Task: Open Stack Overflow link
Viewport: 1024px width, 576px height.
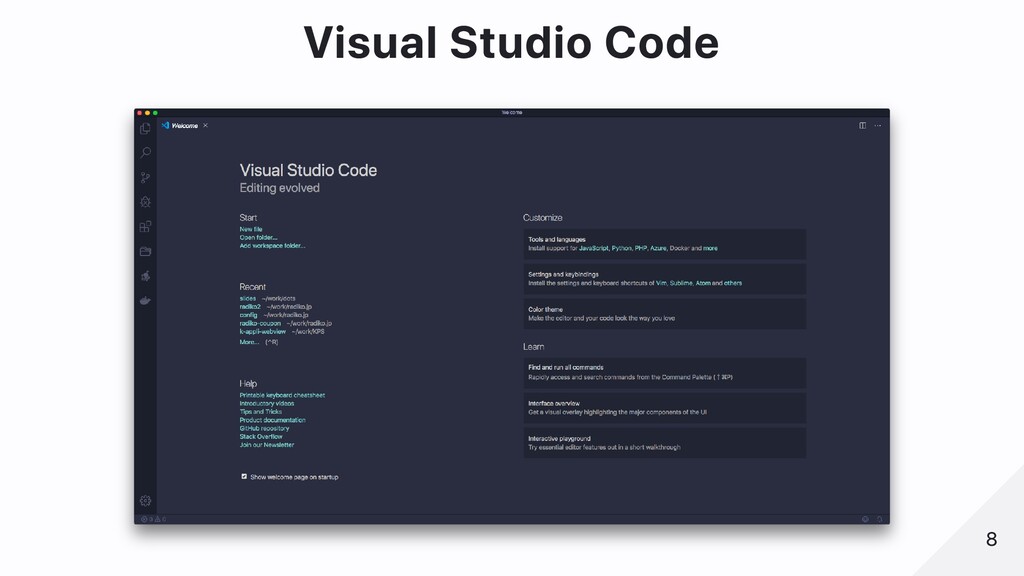Action: click(x=261, y=437)
